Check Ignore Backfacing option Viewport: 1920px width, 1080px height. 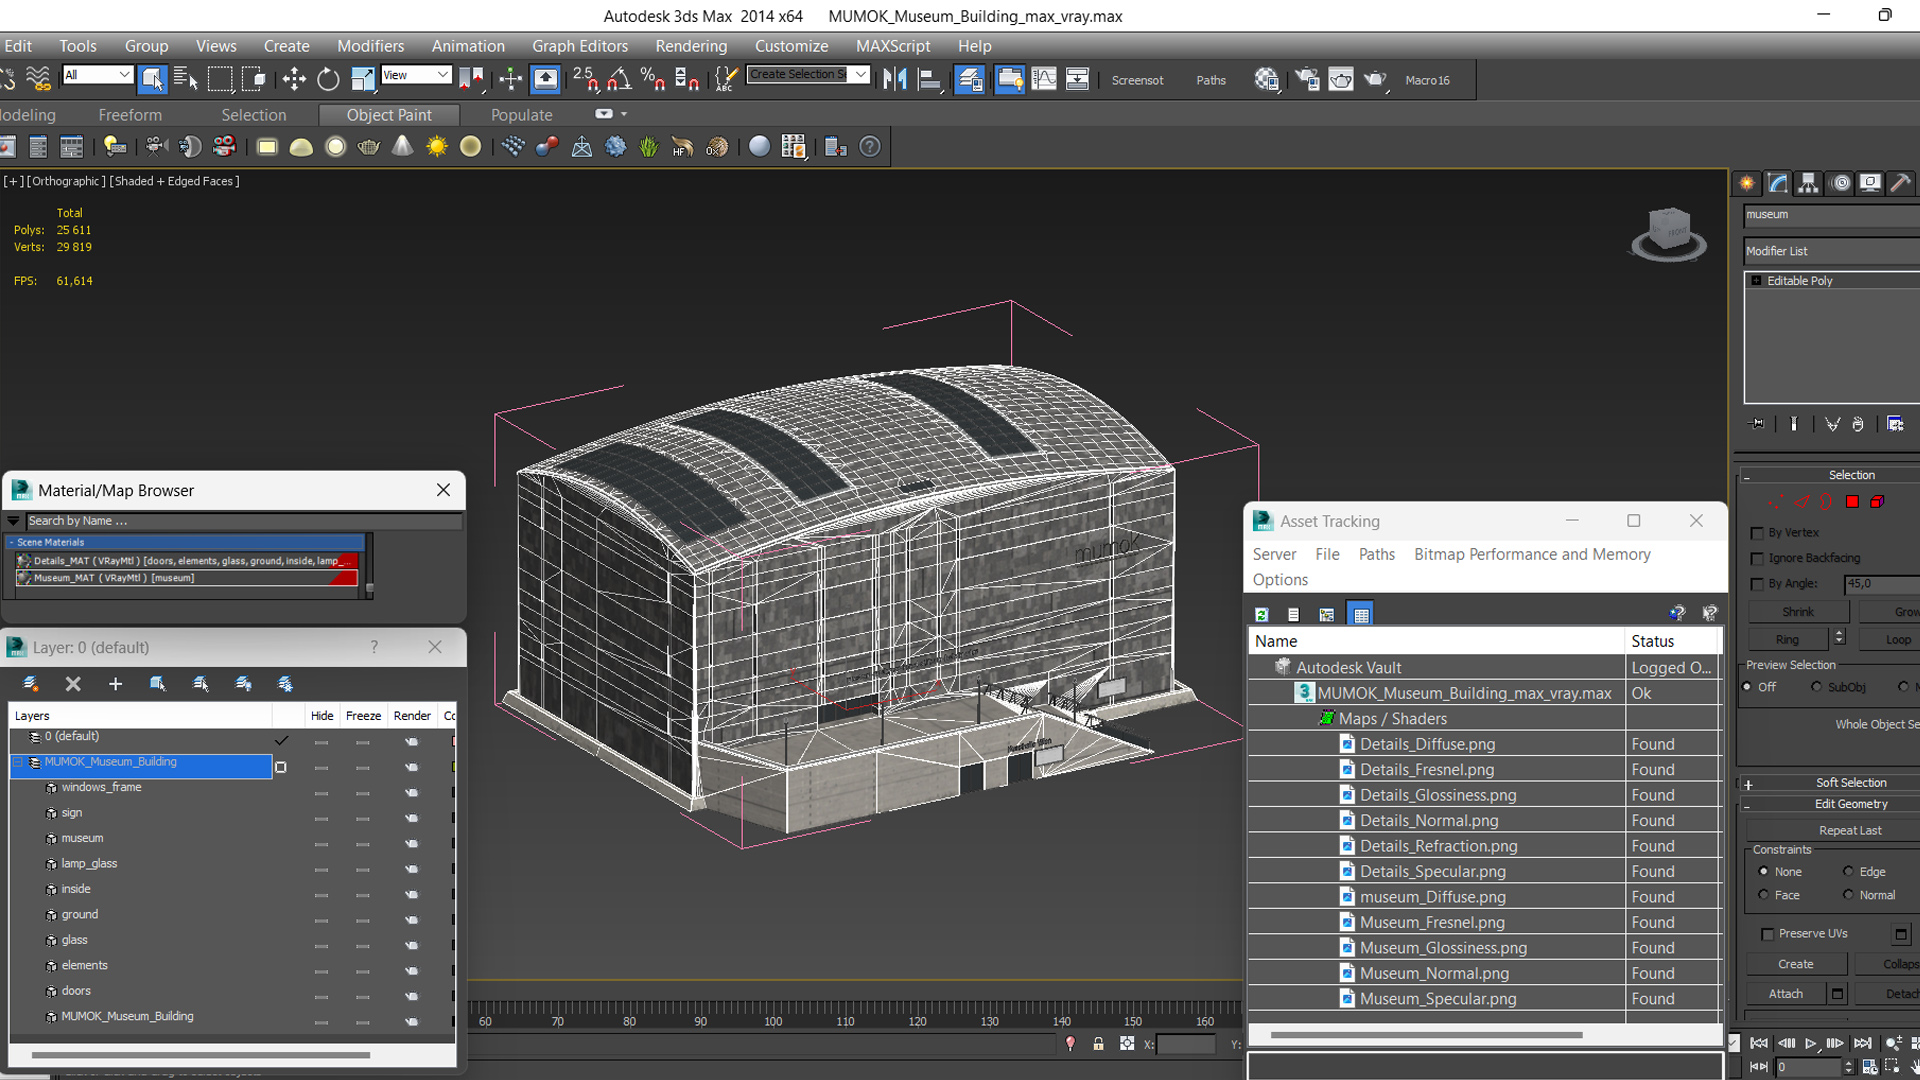[1757, 558]
